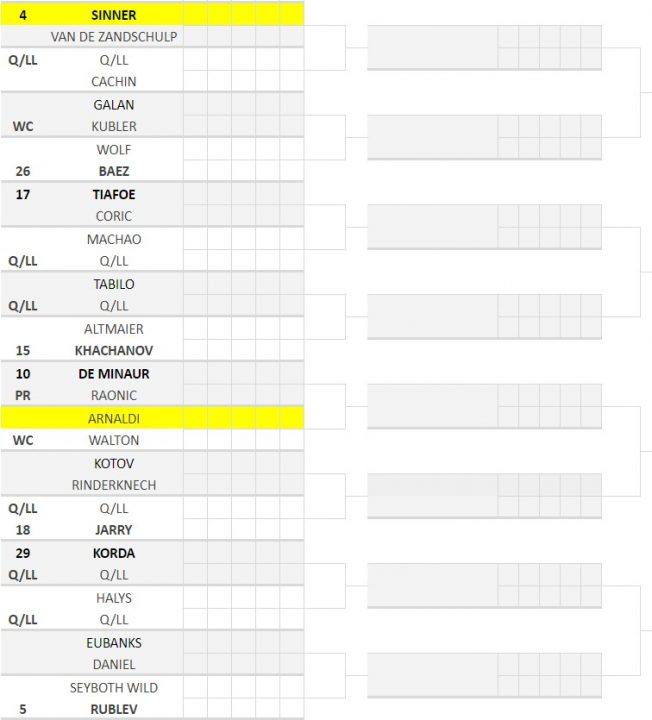Select the RINDERKNECH name cell

(113, 485)
